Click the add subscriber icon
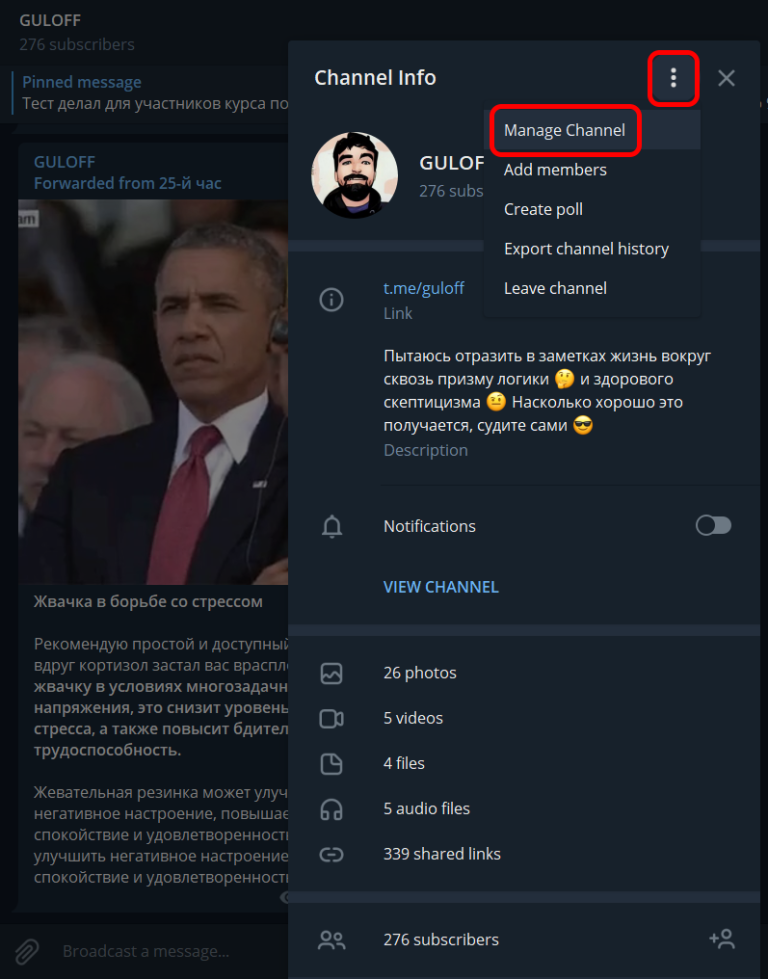This screenshot has height=979, width=768. point(722,938)
